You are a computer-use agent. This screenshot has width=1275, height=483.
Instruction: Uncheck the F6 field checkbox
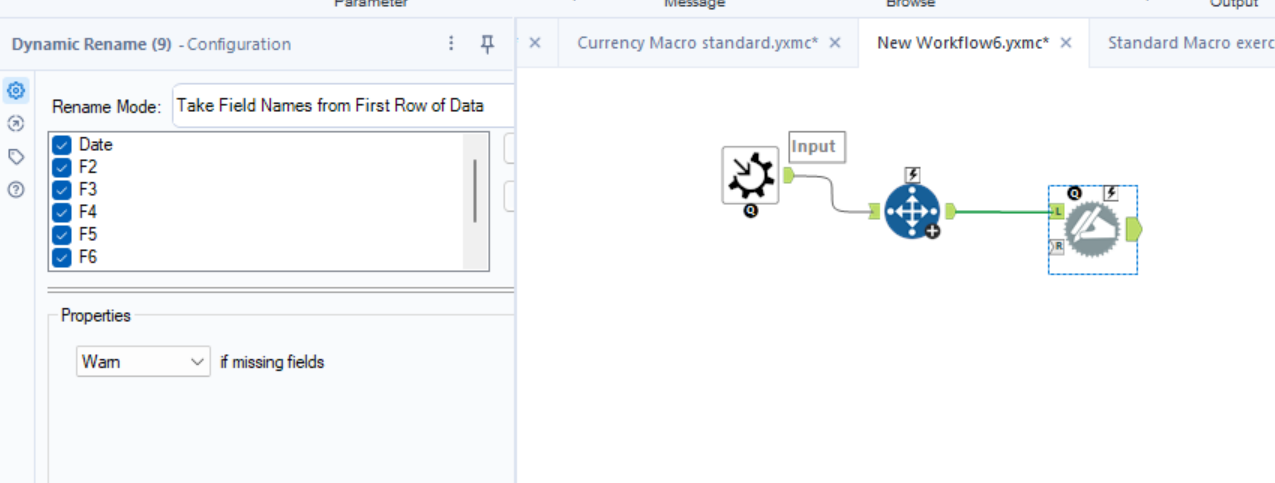click(62, 257)
